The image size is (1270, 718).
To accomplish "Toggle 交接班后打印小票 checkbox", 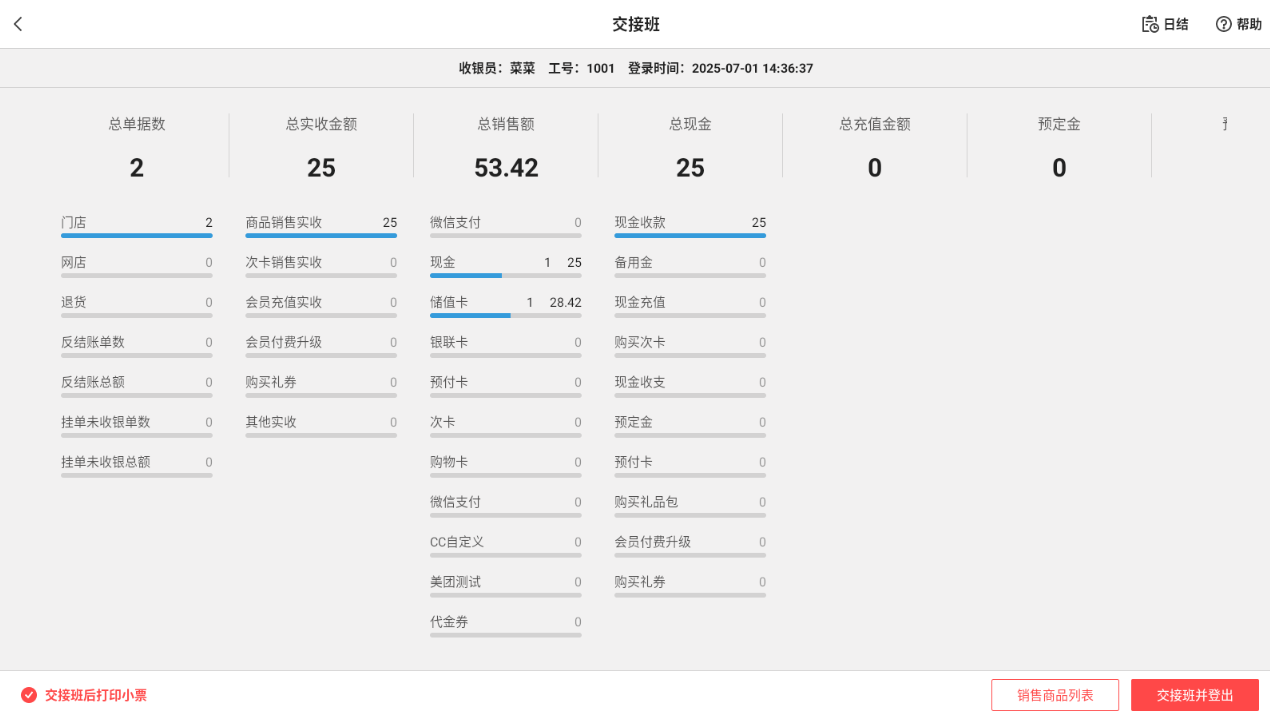I will [29, 695].
